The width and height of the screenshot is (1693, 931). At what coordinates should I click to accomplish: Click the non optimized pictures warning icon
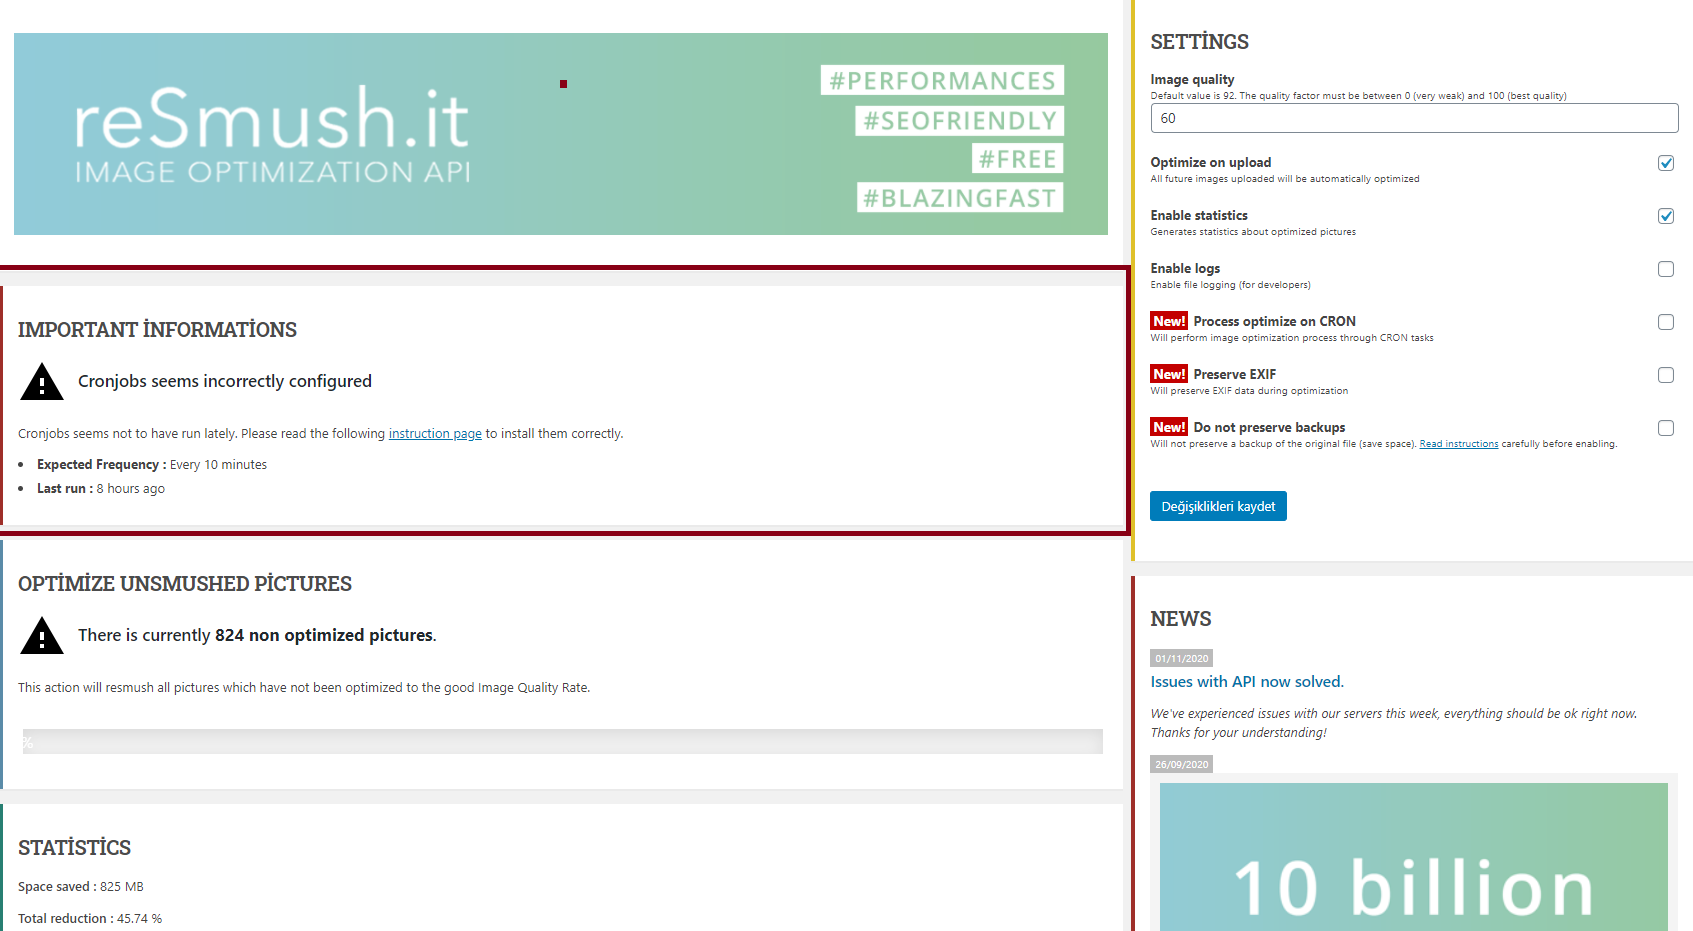point(42,635)
